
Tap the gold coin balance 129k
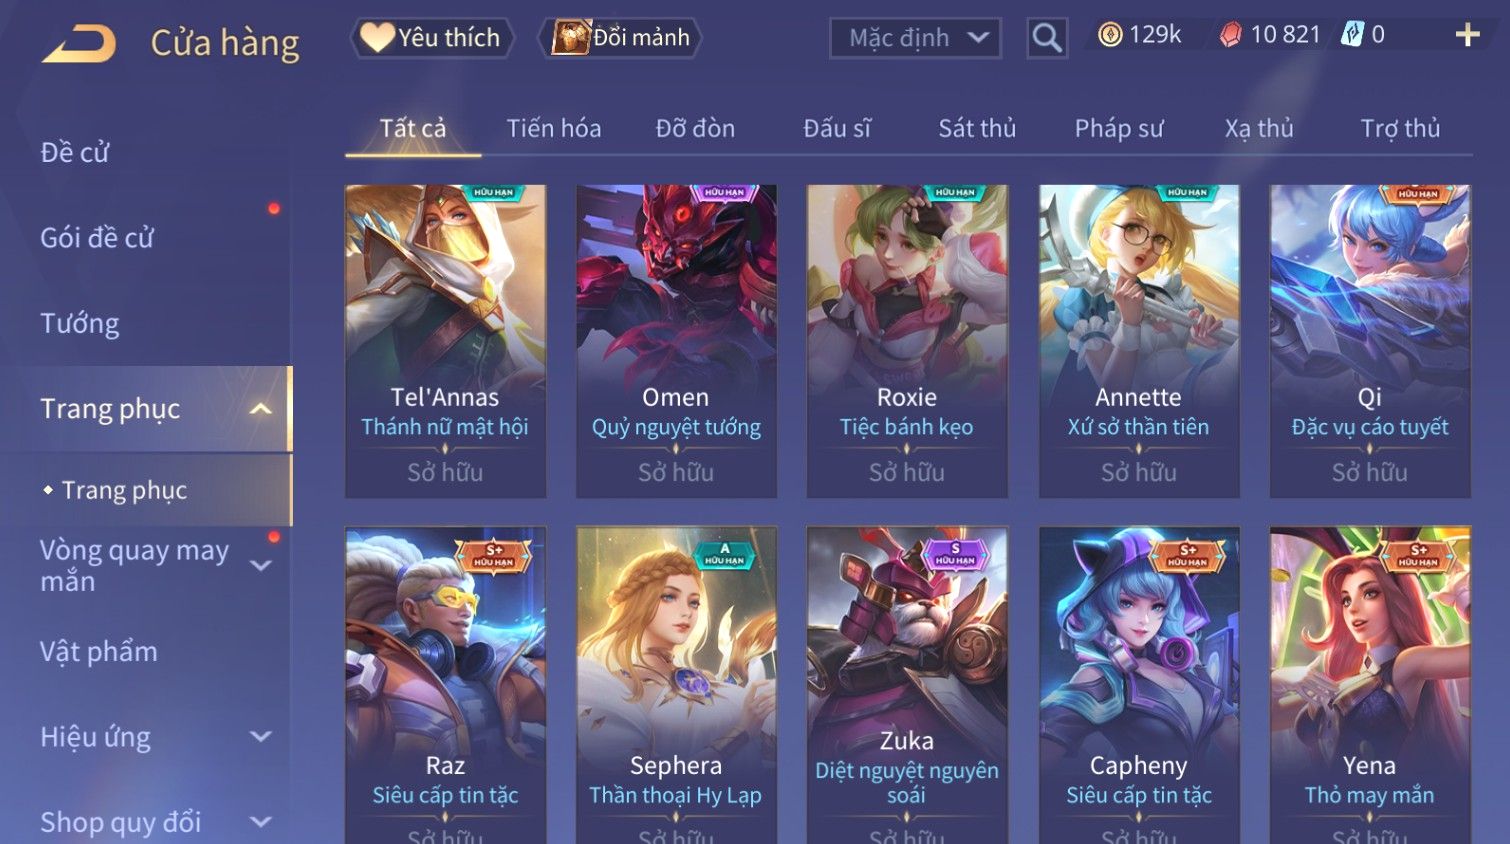[1139, 35]
